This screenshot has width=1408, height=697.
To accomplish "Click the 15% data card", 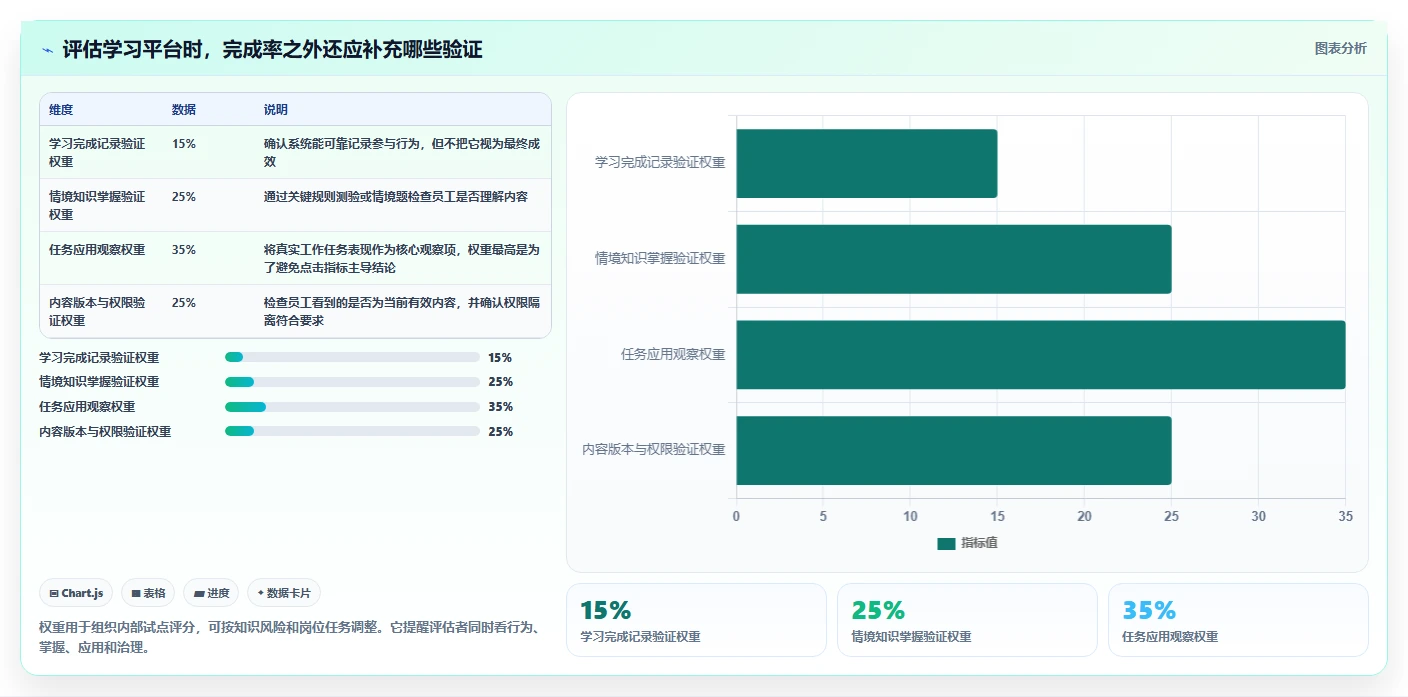I will tap(696, 620).
